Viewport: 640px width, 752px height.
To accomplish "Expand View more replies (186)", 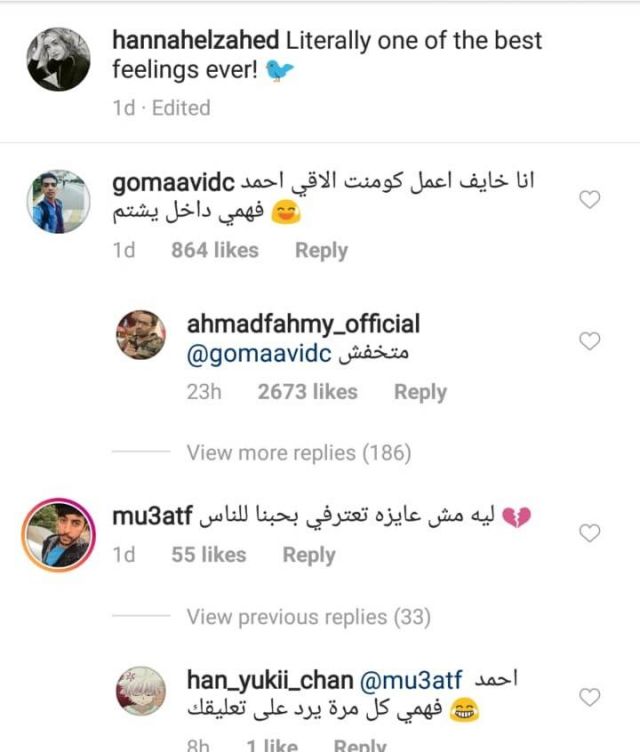I will pos(298,453).
